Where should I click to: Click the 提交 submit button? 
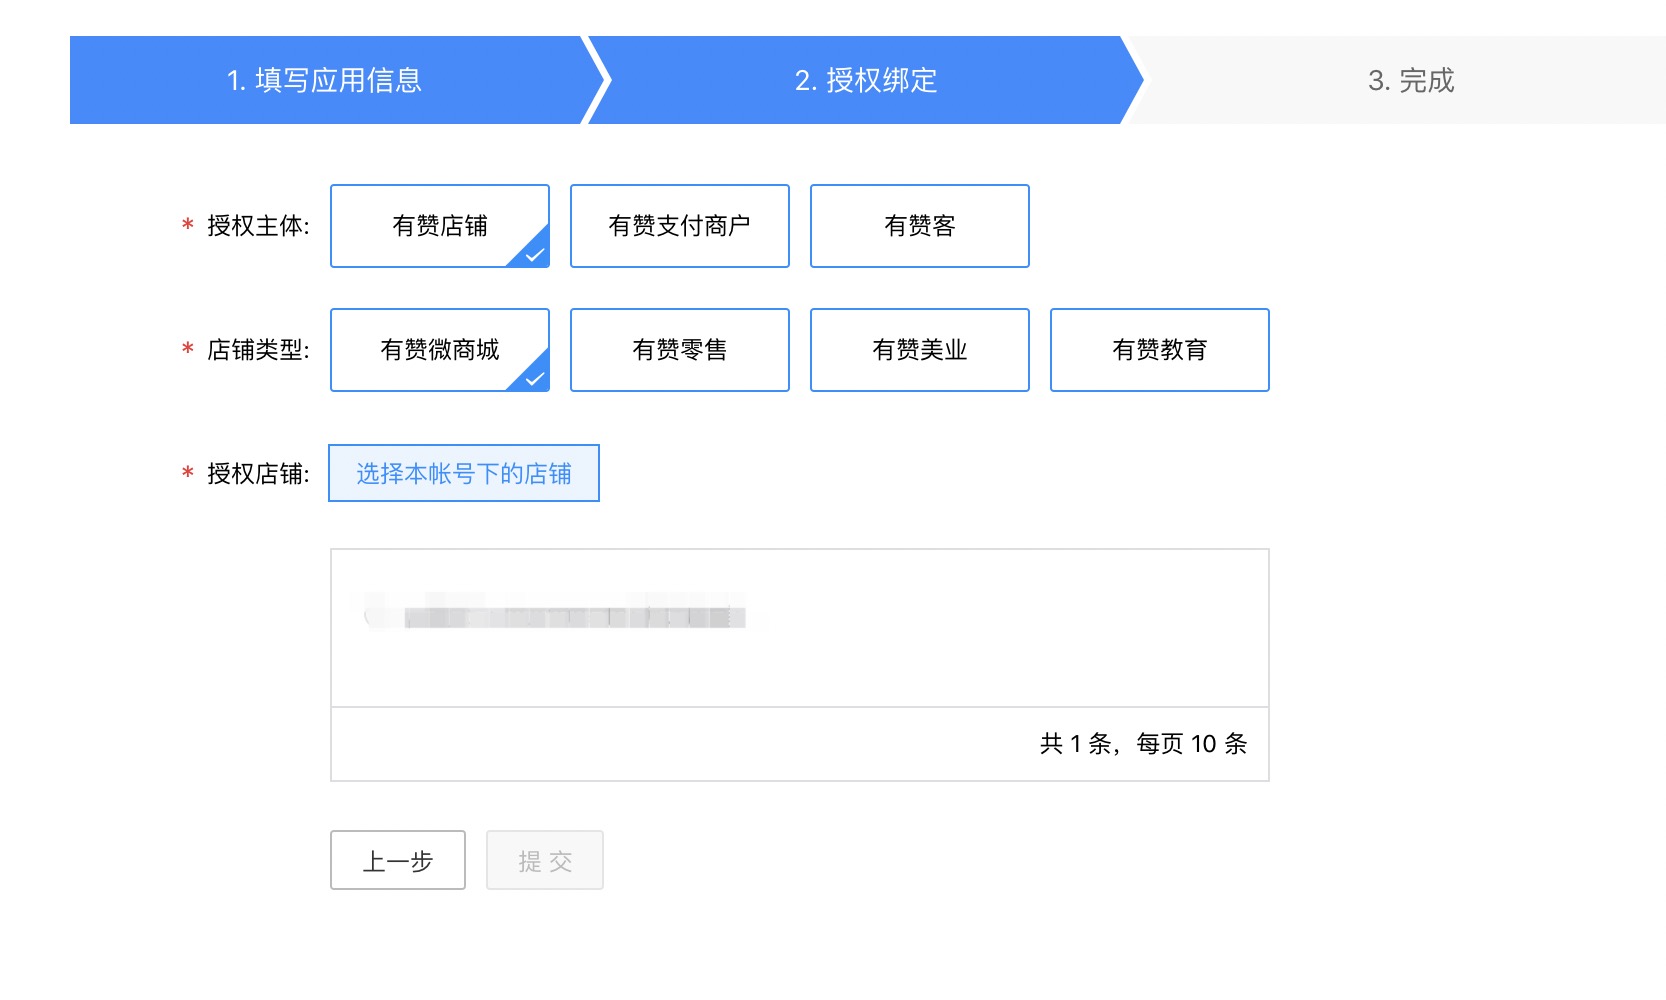pos(545,860)
